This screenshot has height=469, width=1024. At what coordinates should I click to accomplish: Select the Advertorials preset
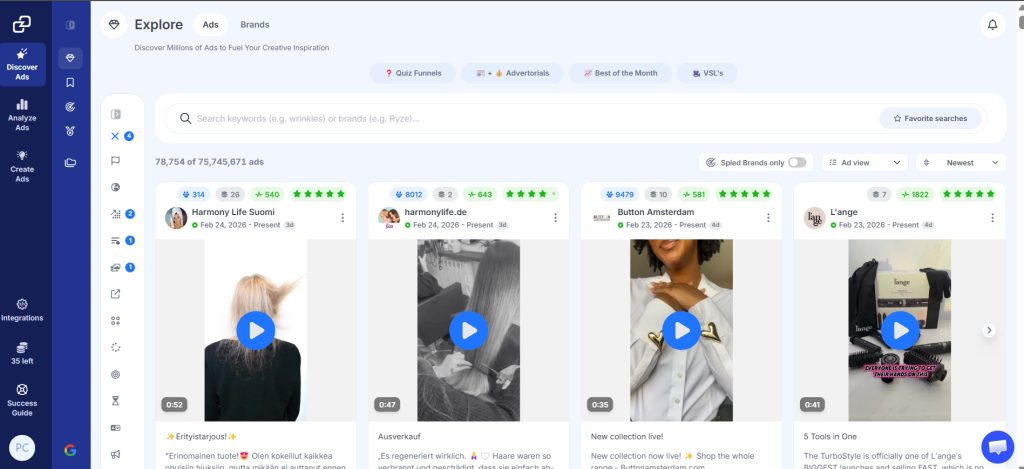coord(512,73)
